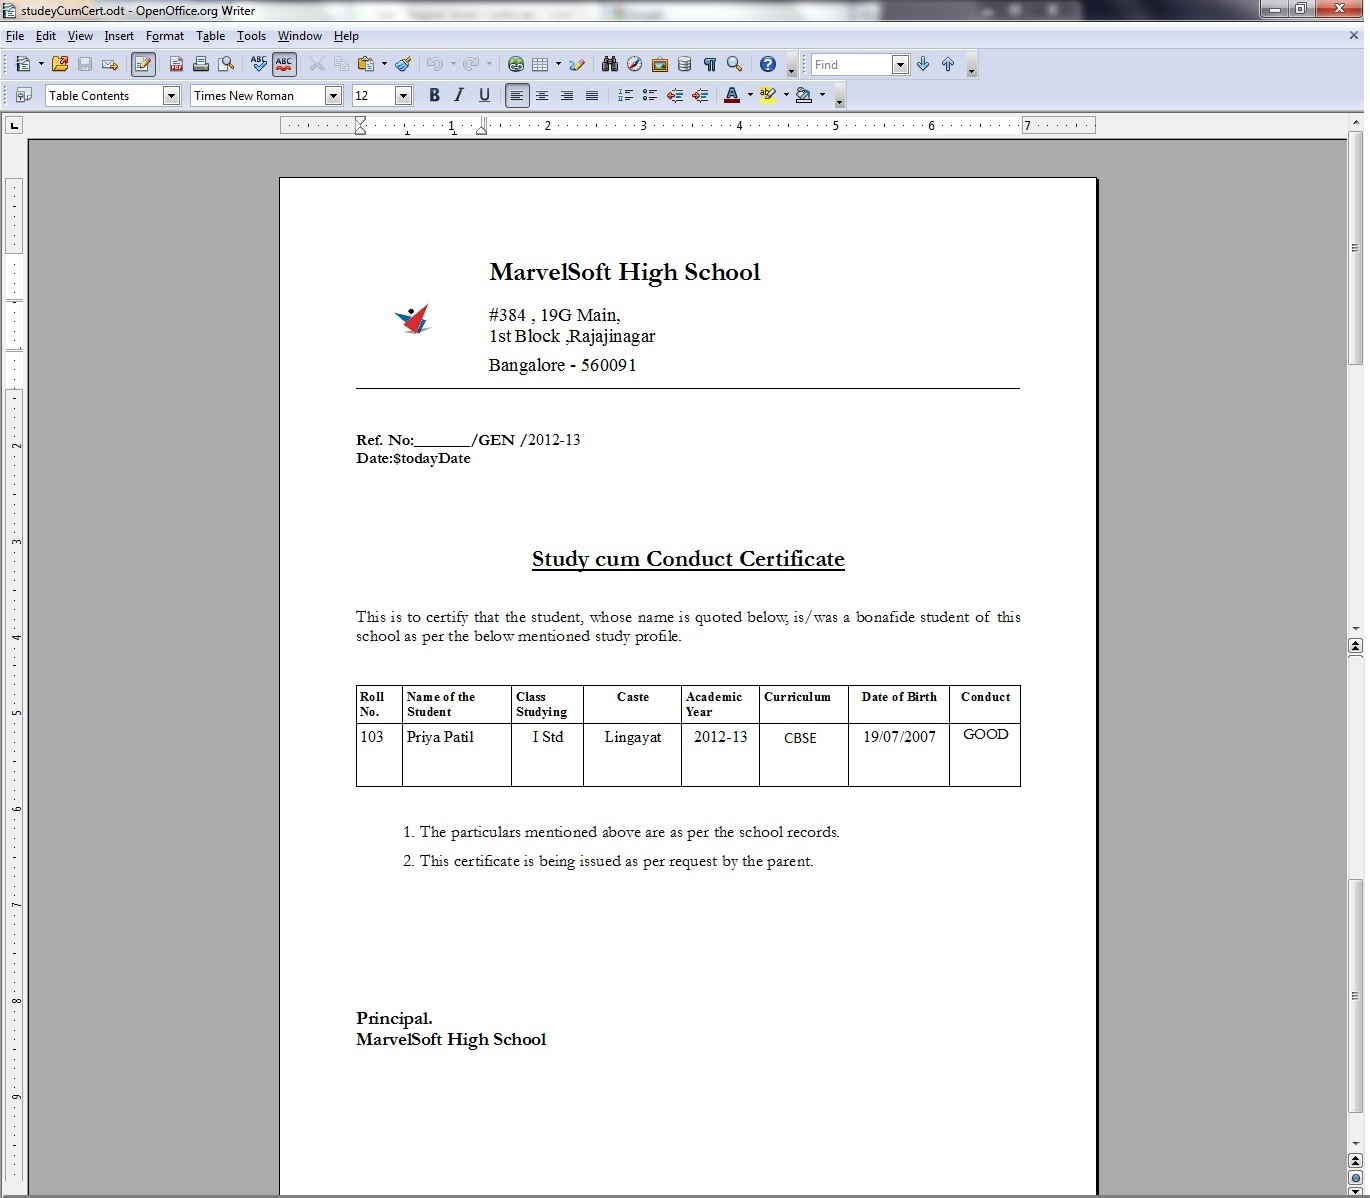The image size is (1370, 1198).
Task: Click the Print File Directly icon
Action: point(201,65)
